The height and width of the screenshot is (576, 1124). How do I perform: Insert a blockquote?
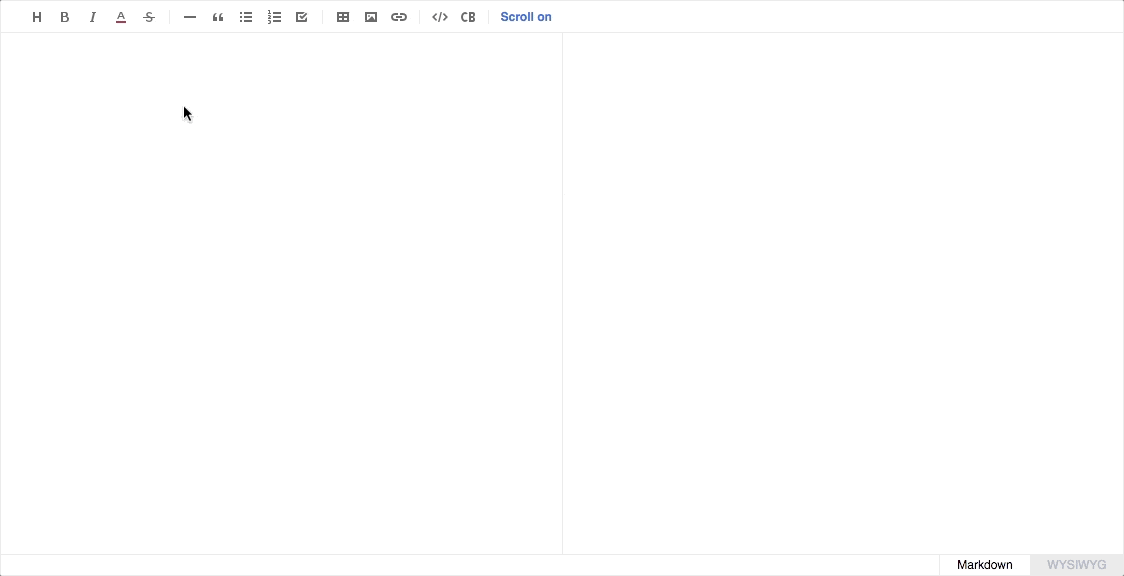tap(218, 17)
